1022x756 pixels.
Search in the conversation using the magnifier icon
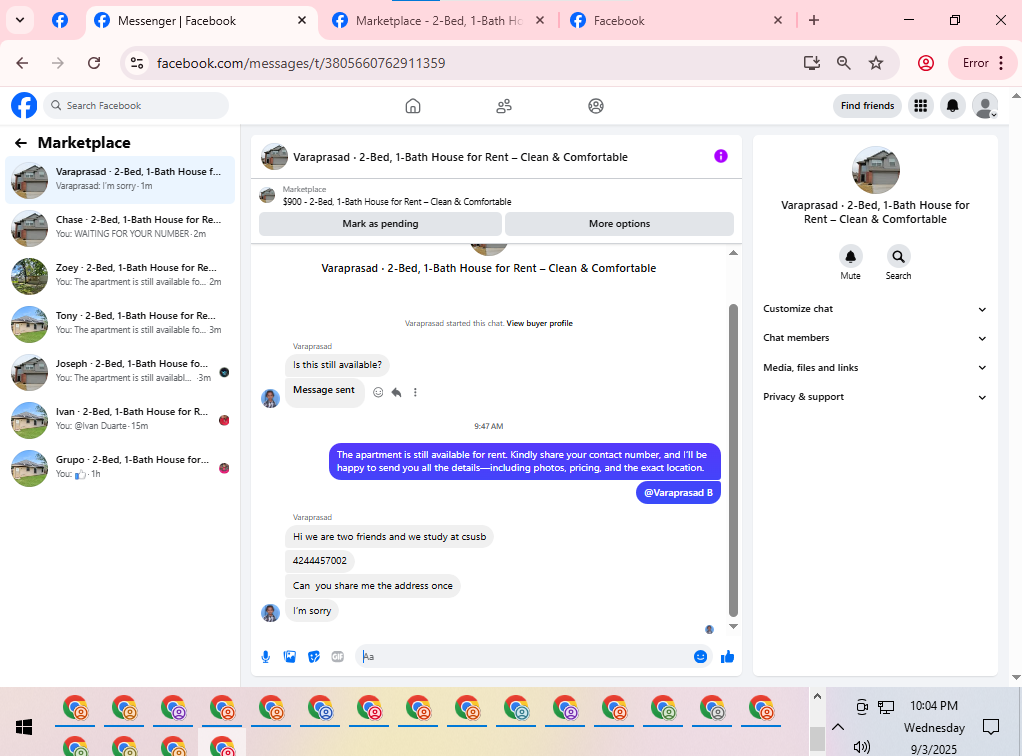pyautogui.click(x=898, y=256)
